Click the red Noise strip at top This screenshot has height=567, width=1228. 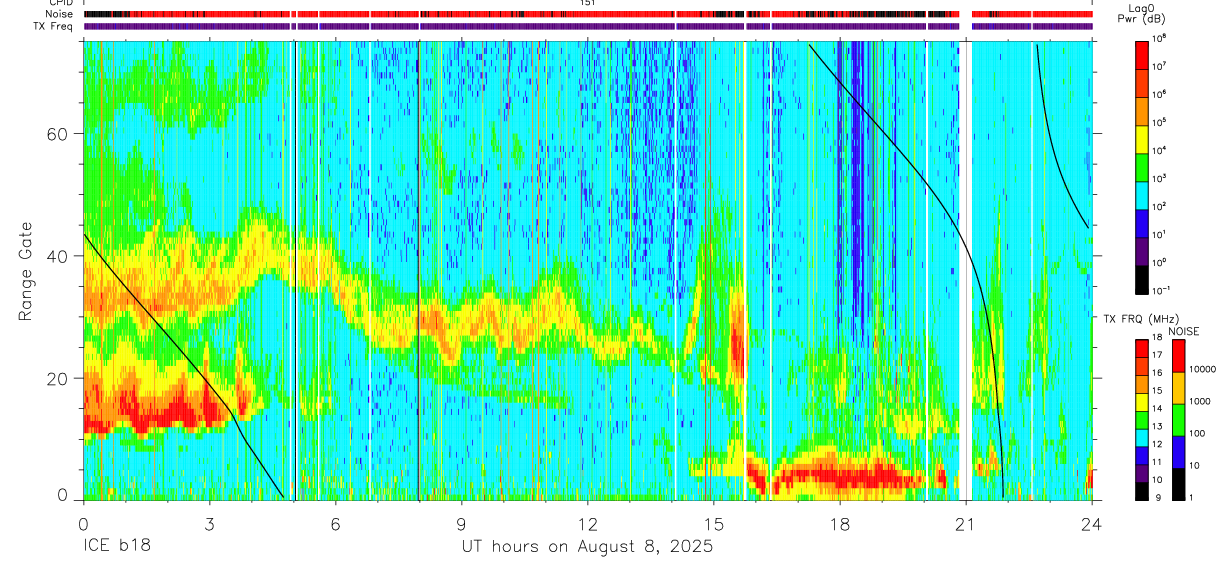[587, 15]
